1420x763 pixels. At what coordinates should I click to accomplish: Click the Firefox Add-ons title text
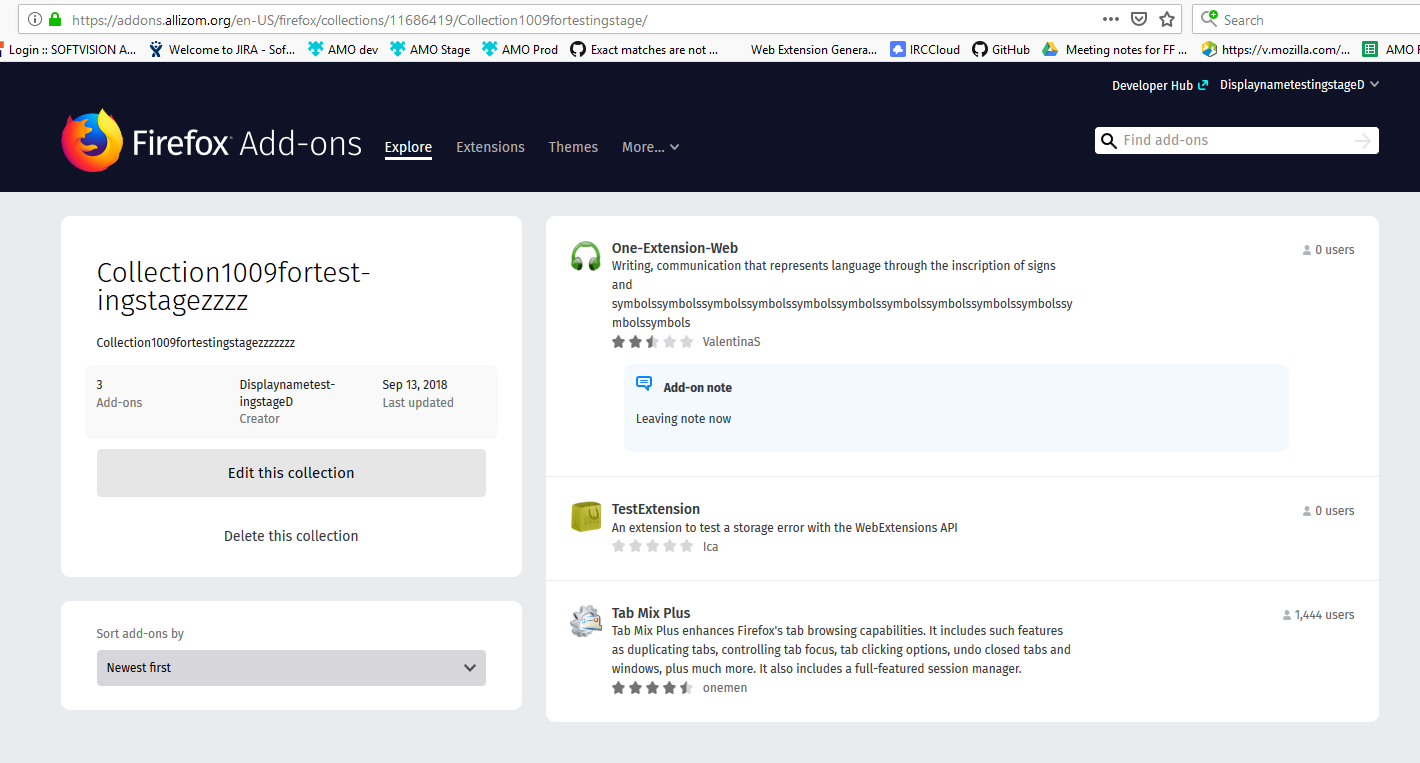[247, 144]
